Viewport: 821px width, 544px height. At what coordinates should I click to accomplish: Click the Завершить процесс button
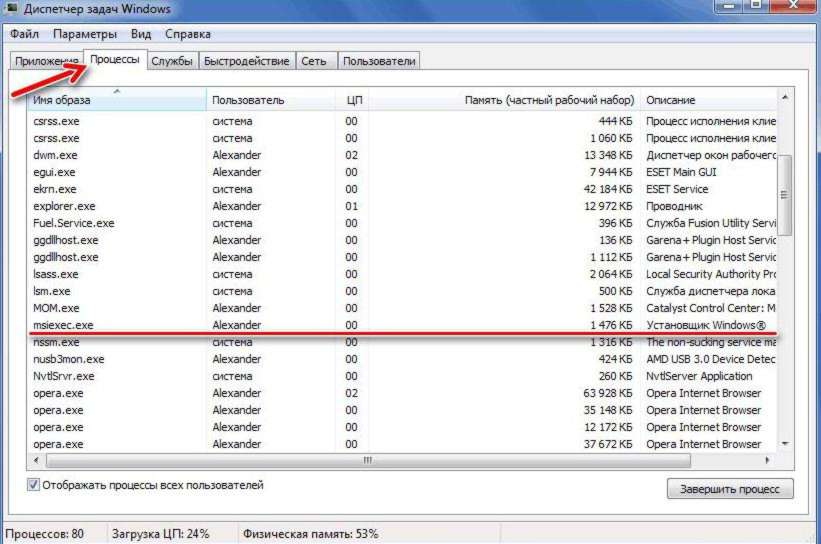[x=730, y=489]
